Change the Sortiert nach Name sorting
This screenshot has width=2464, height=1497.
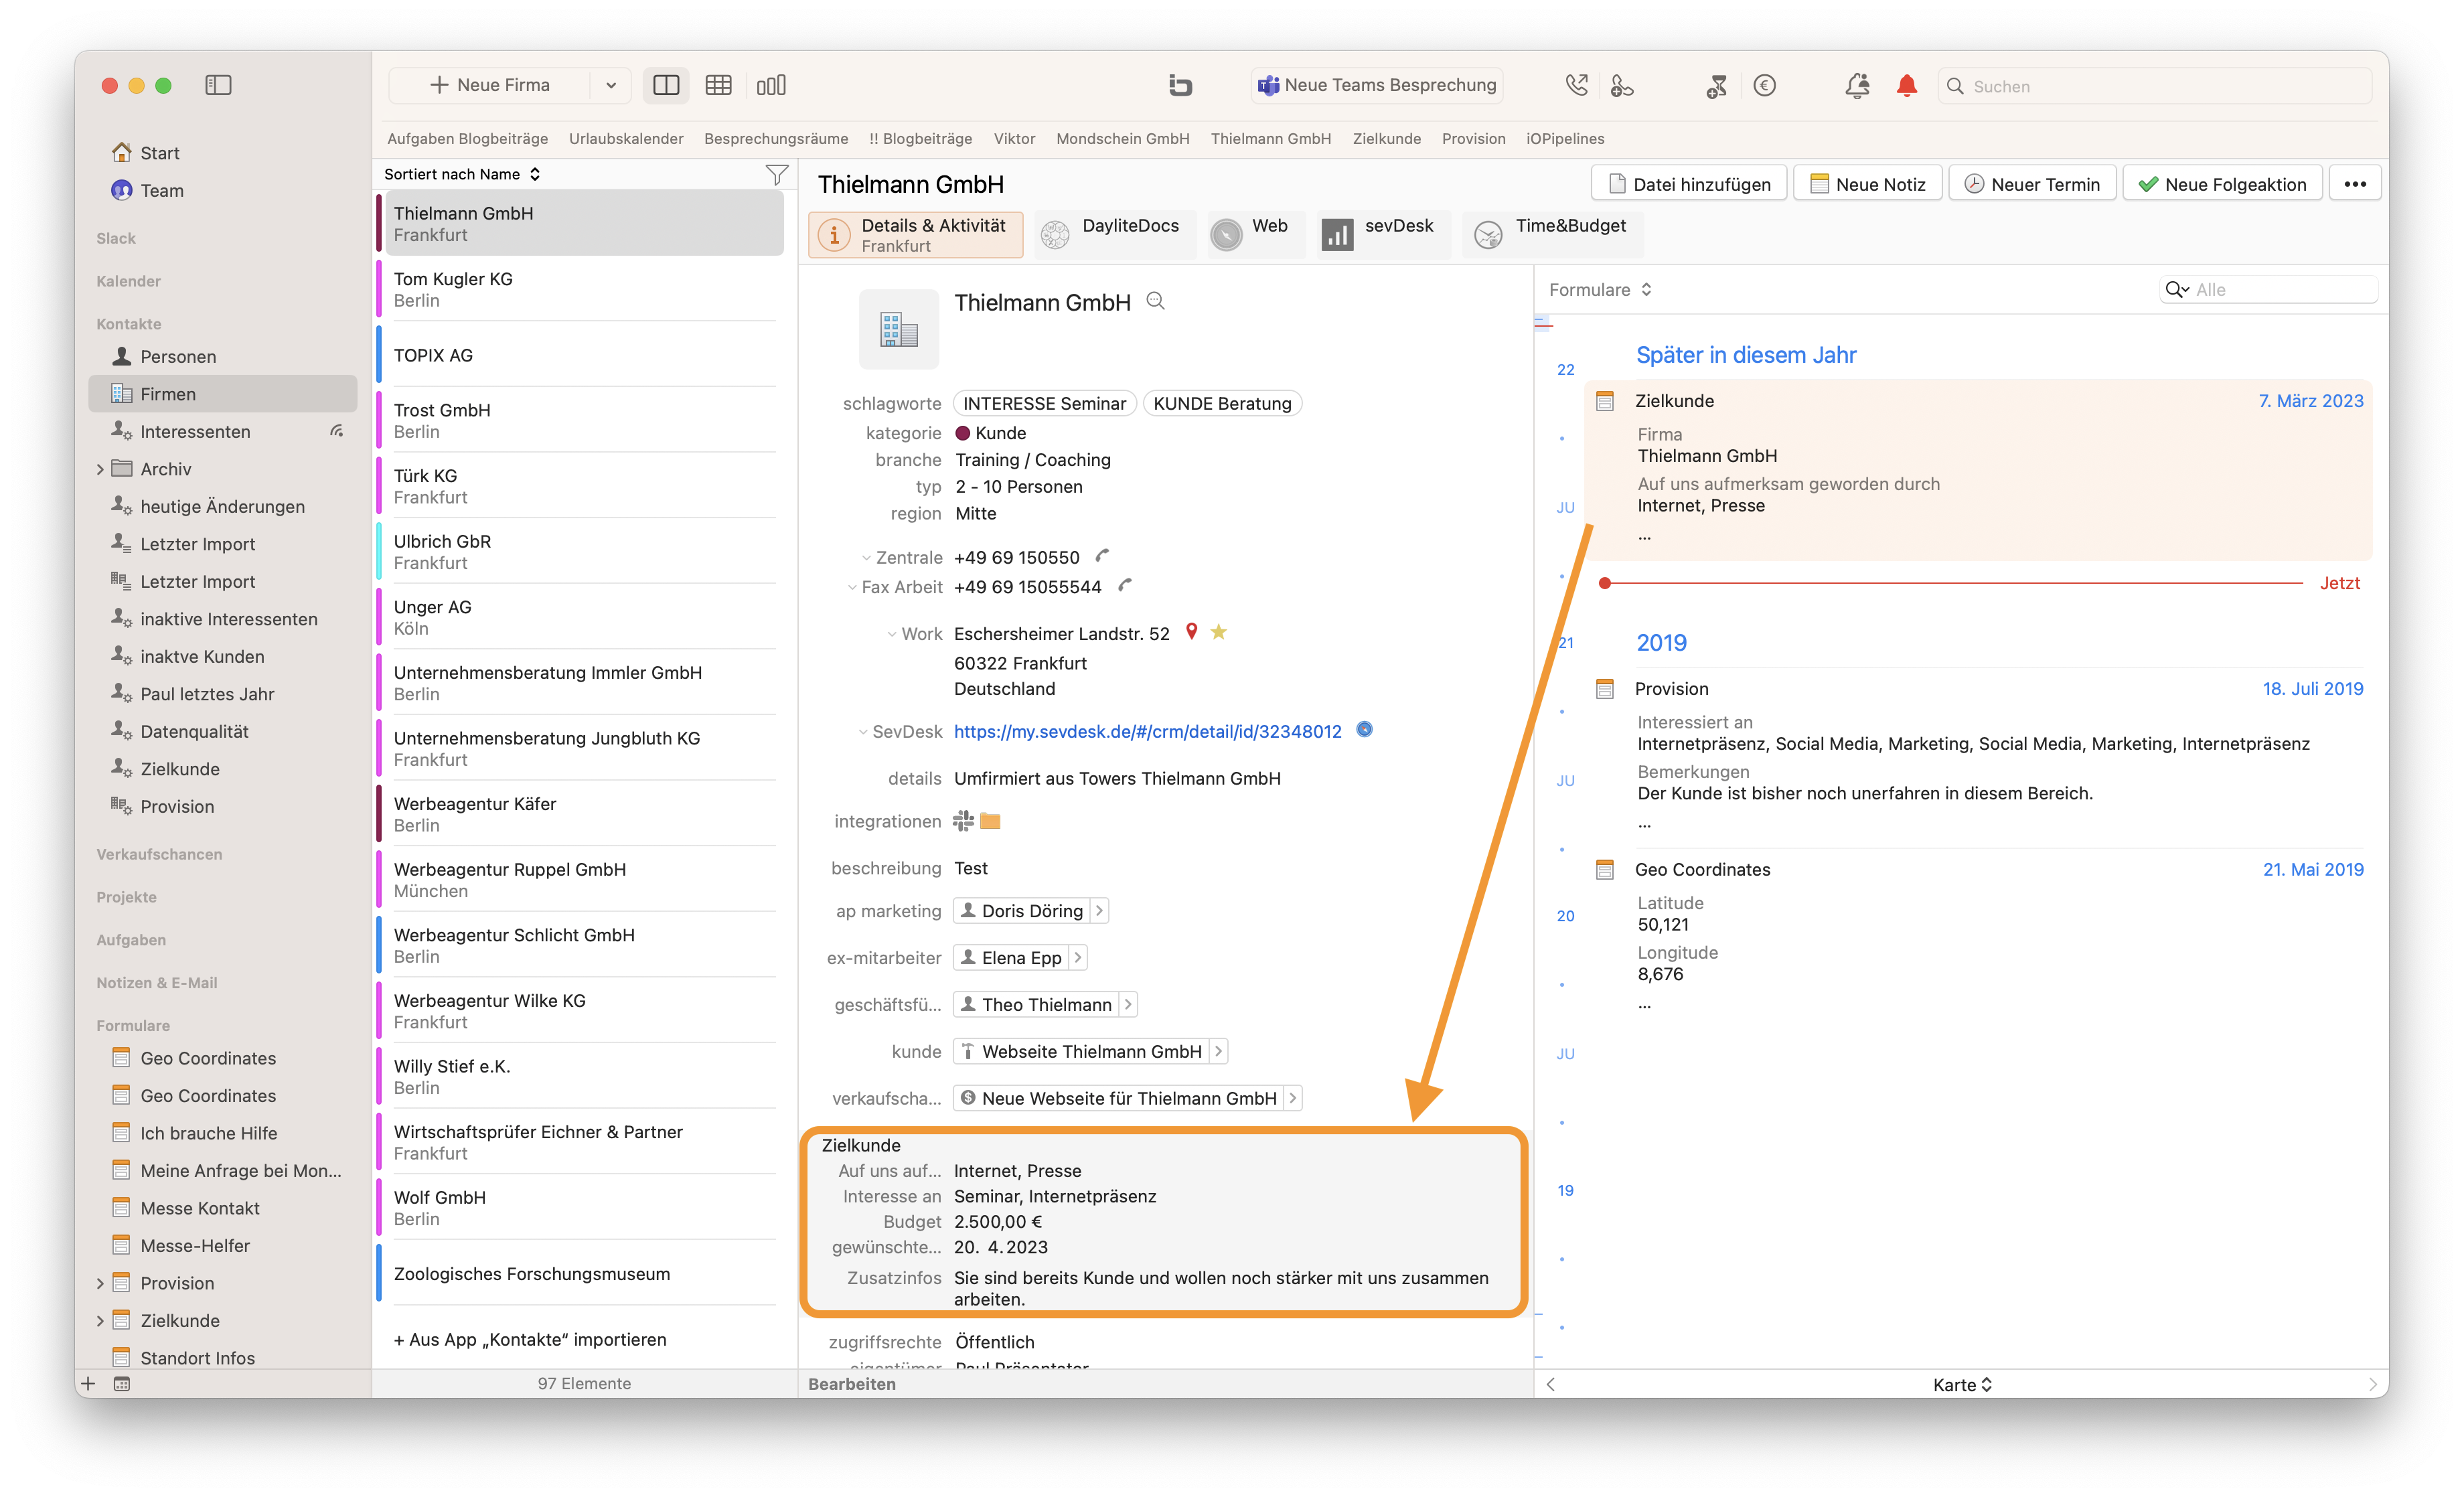(463, 174)
